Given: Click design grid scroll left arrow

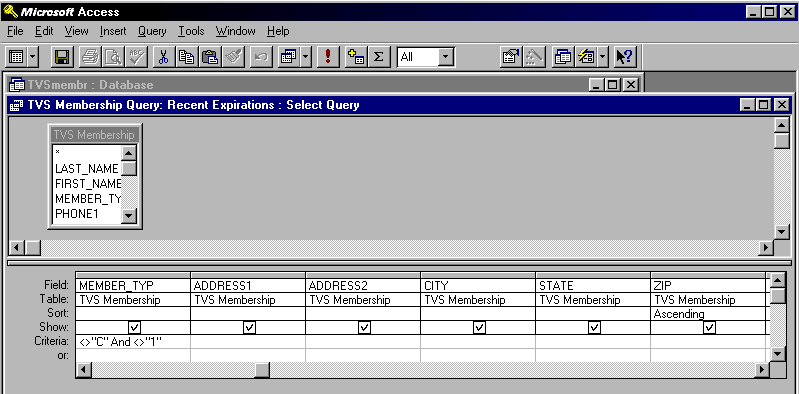Looking at the screenshot, I should point(84,370).
